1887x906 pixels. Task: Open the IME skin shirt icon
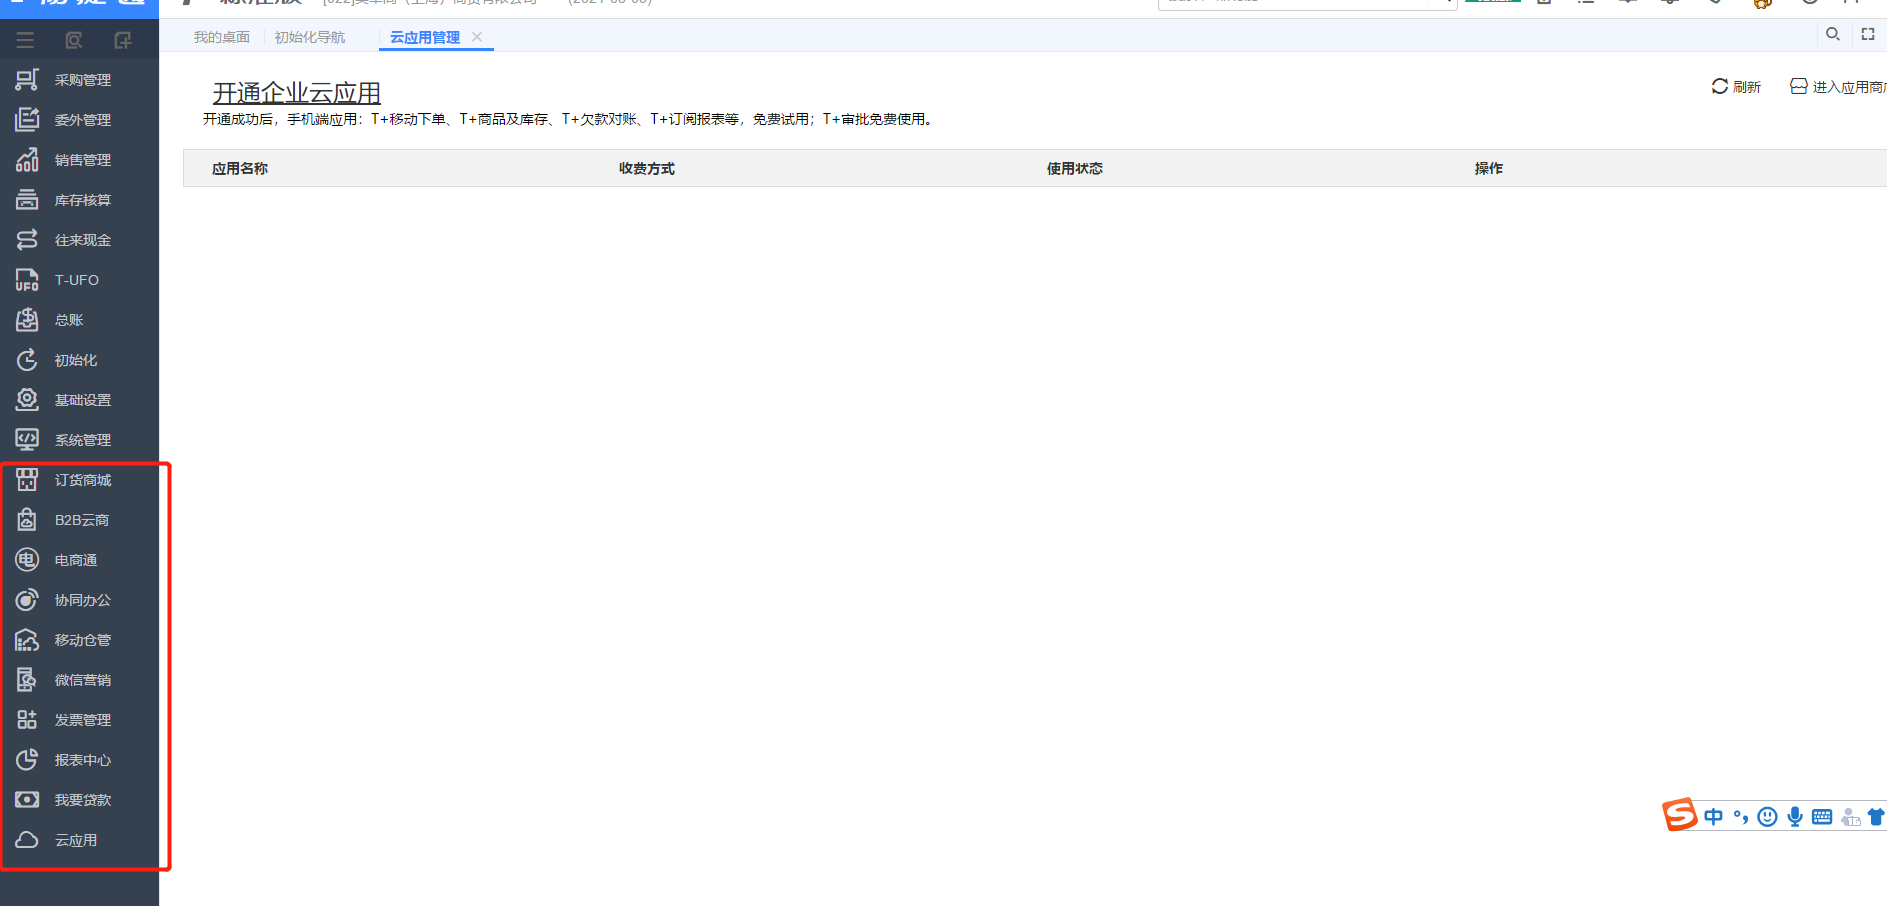1877,817
